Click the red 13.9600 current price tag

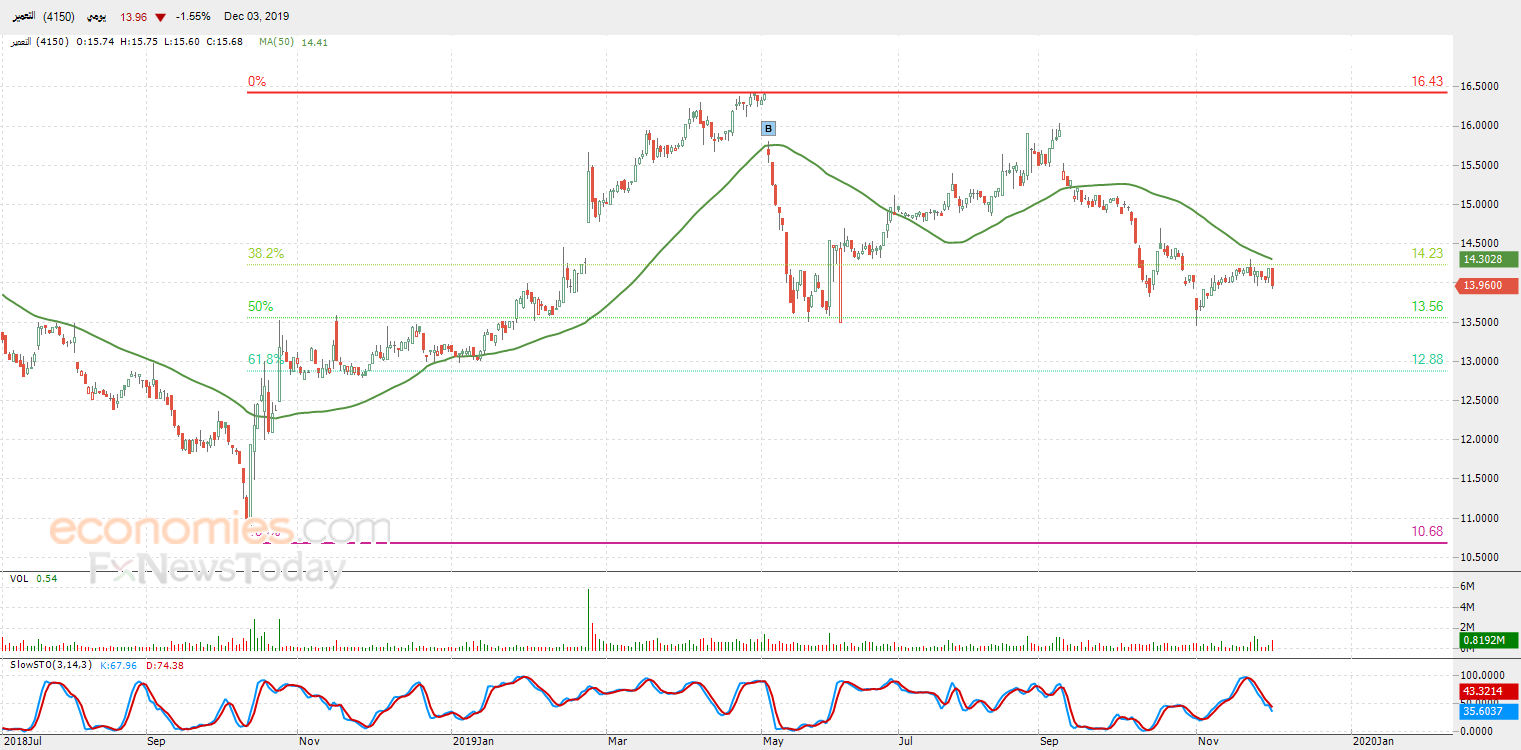coord(1488,286)
